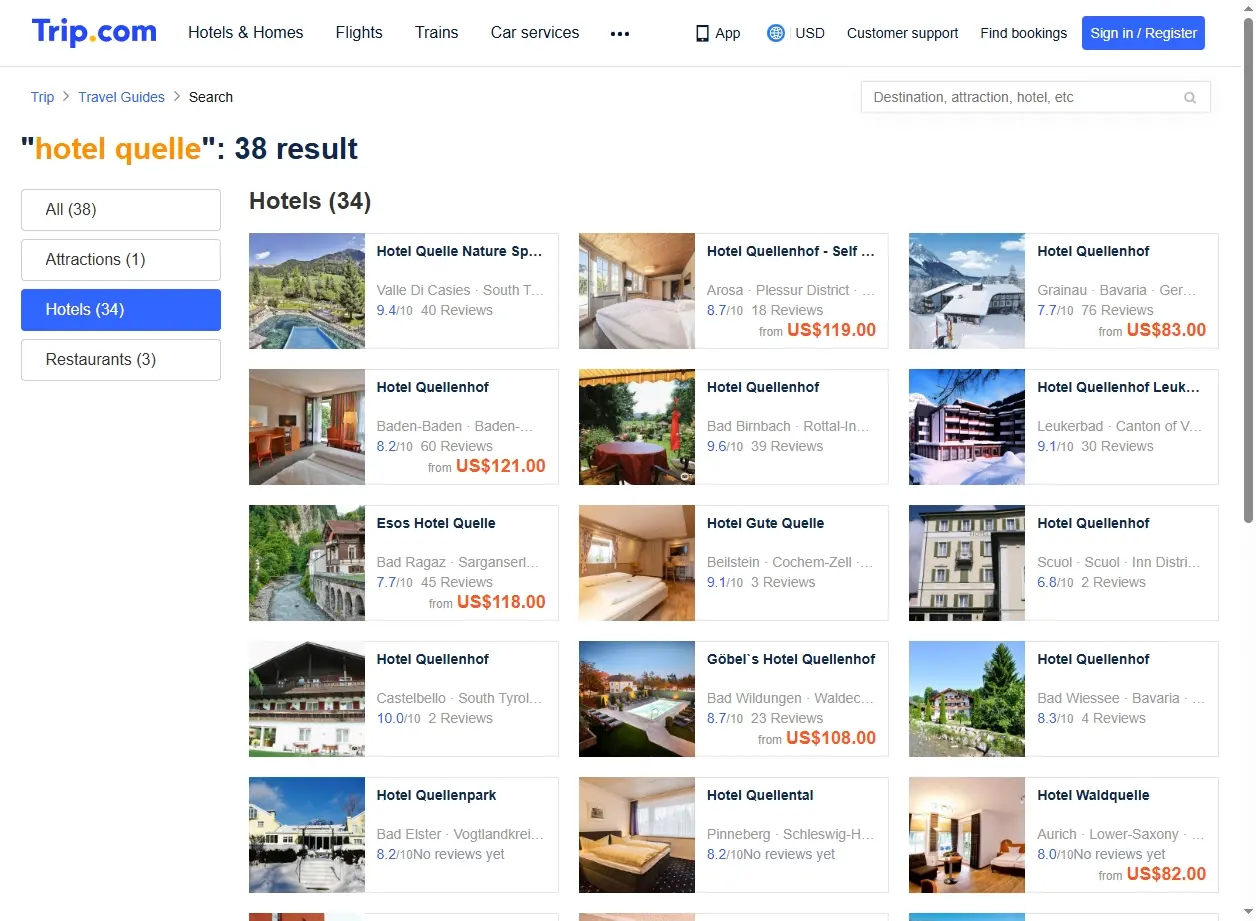Open Hotel Quelle Nature Spa thumbnail

pos(307,291)
